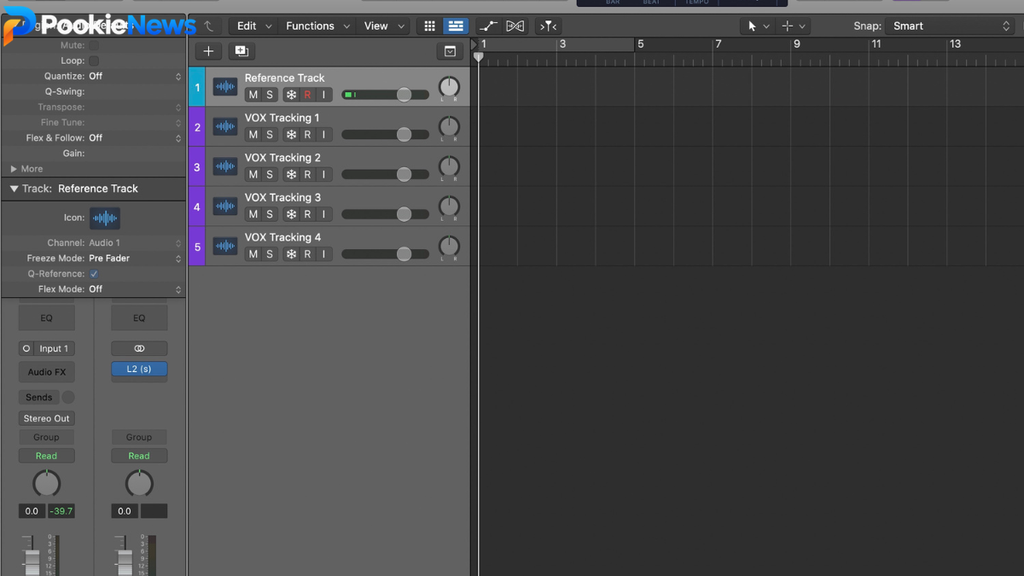Viewport: 1024px width, 576px height.
Task: Open the Functions menu
Action: coord(317,26)
